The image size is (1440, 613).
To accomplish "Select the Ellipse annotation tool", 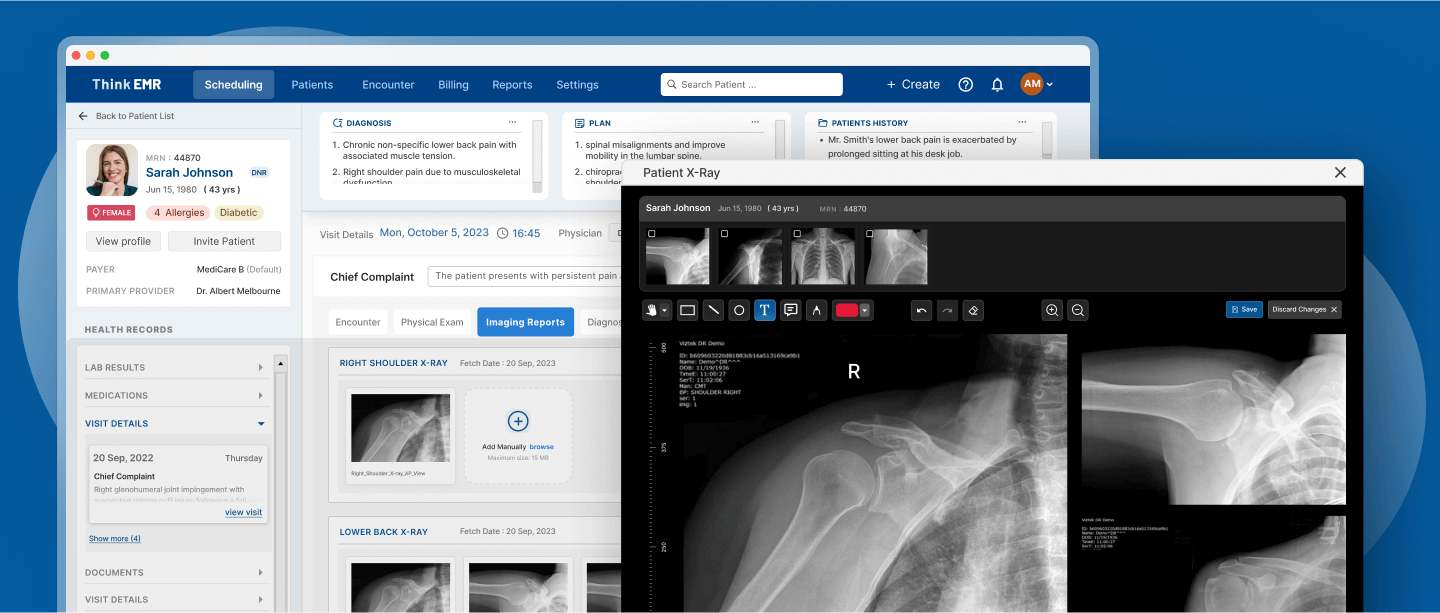I will [x=739, y=310].
